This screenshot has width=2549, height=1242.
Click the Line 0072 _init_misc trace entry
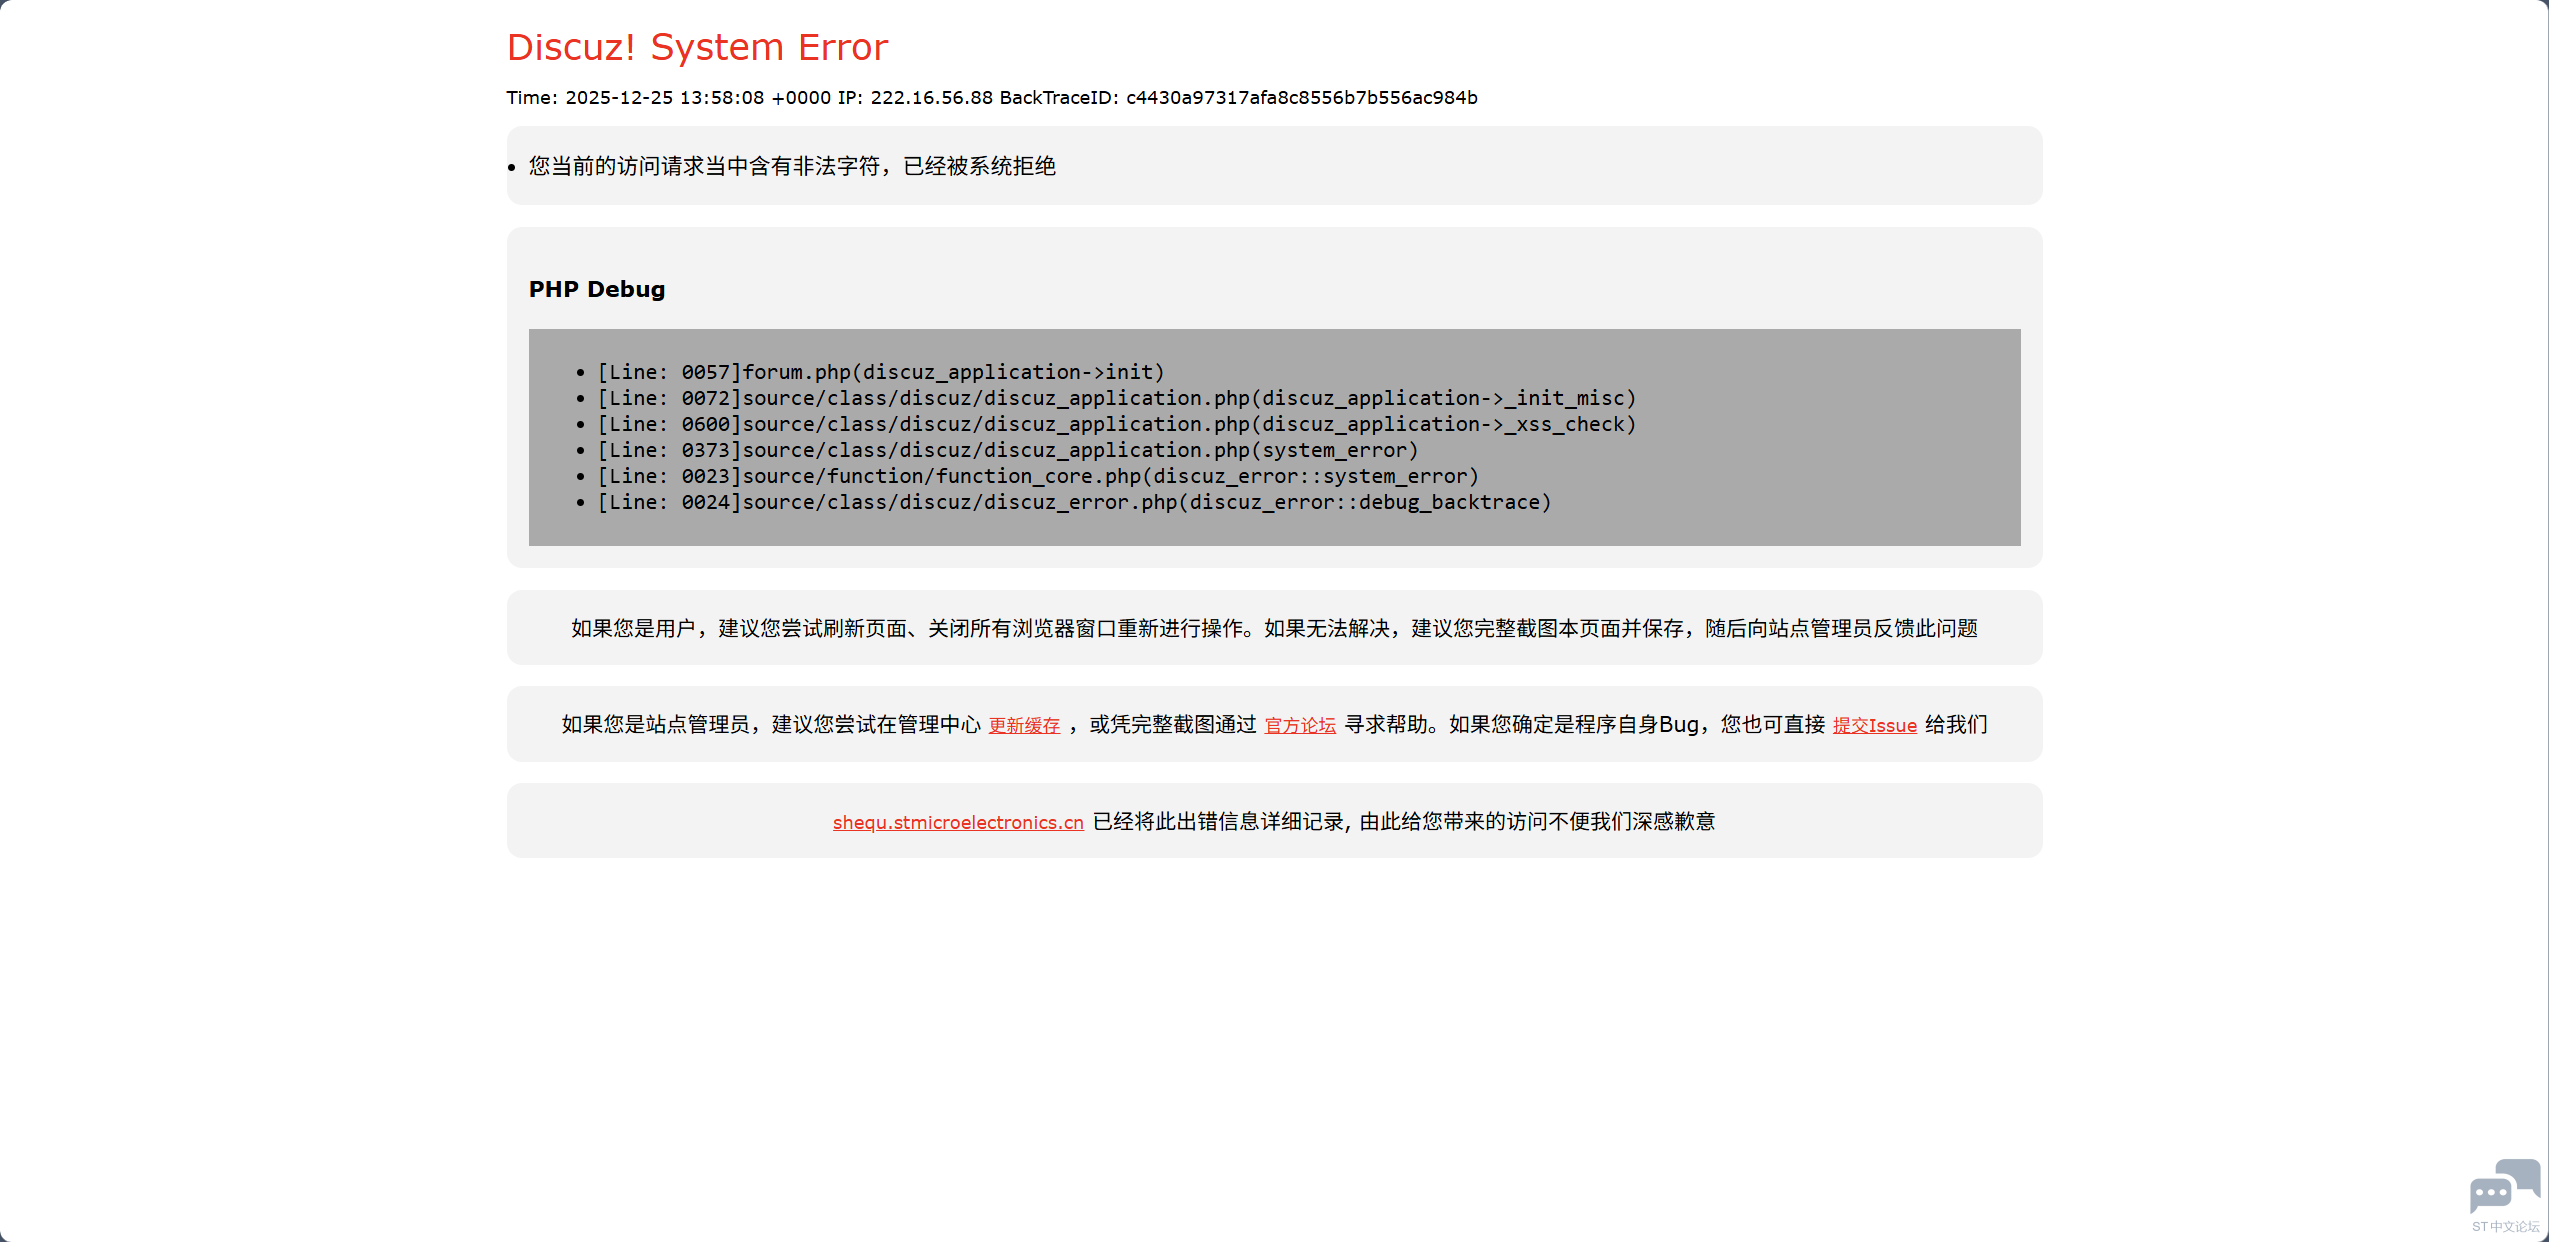click(1116, 398)
